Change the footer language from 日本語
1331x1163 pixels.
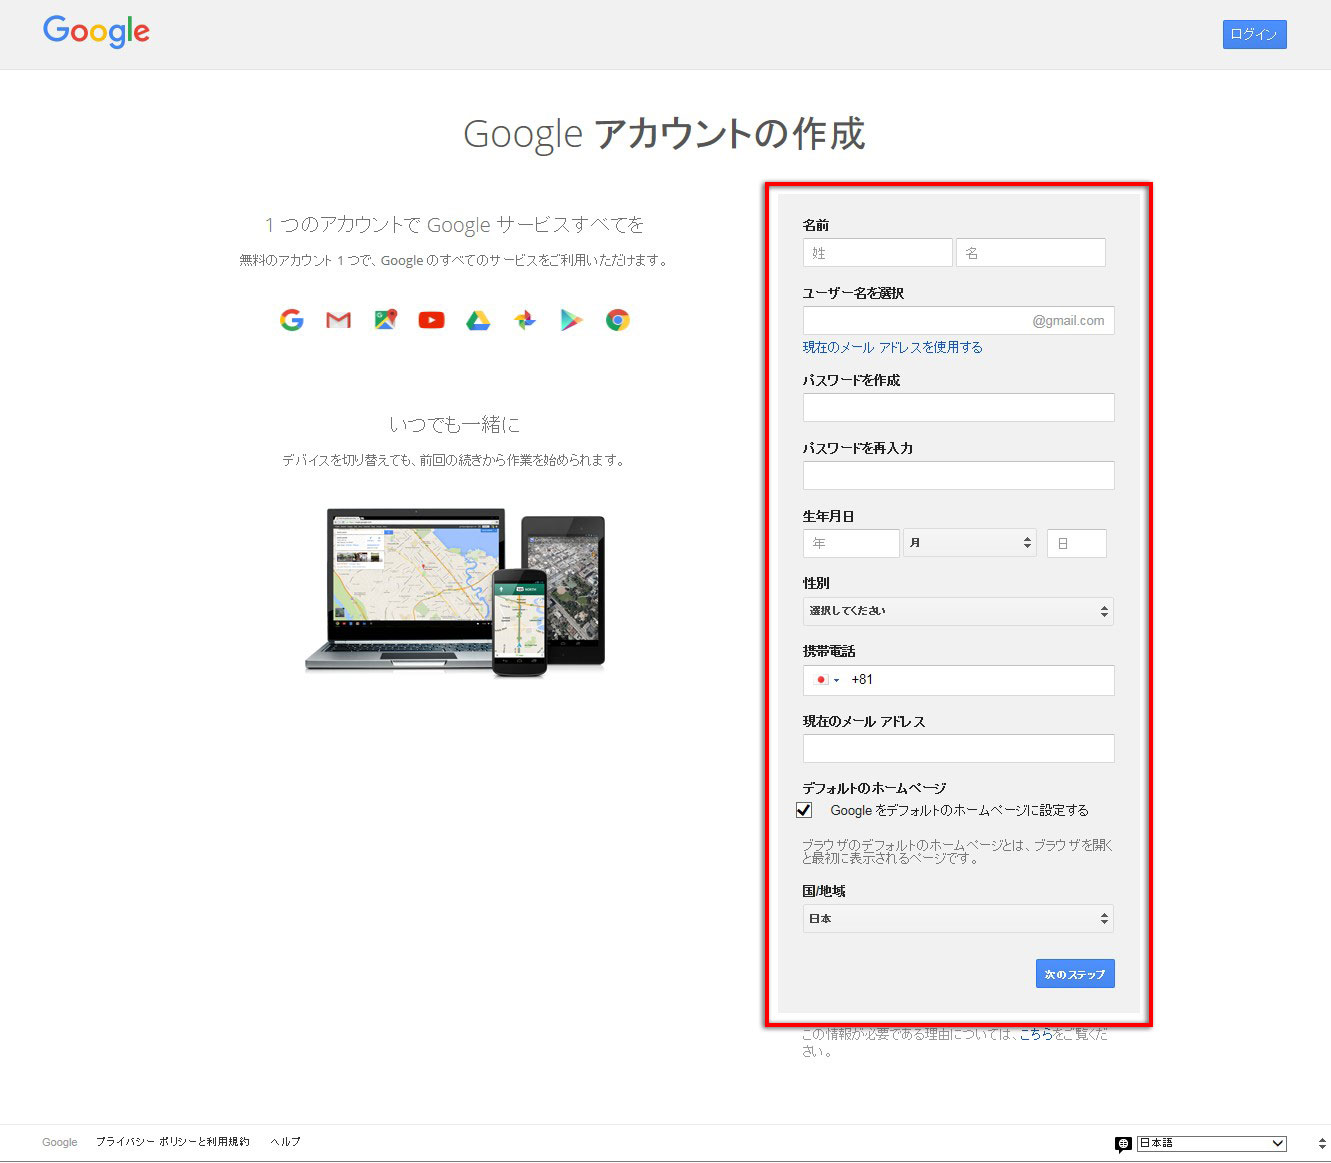(x=1211, y=1142)
